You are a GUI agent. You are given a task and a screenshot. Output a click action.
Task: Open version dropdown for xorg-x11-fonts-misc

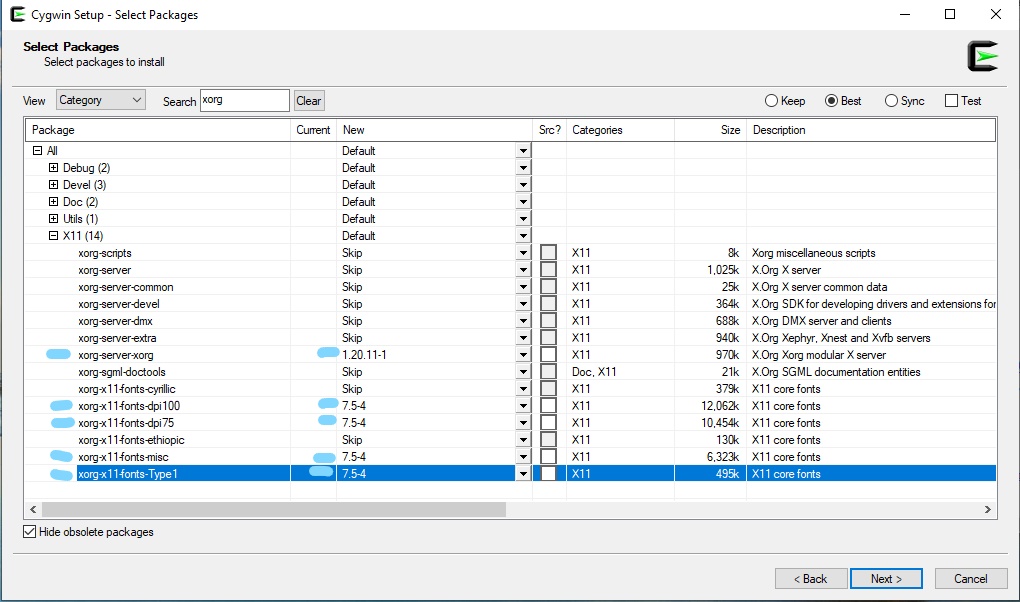[x=523, y=457]
